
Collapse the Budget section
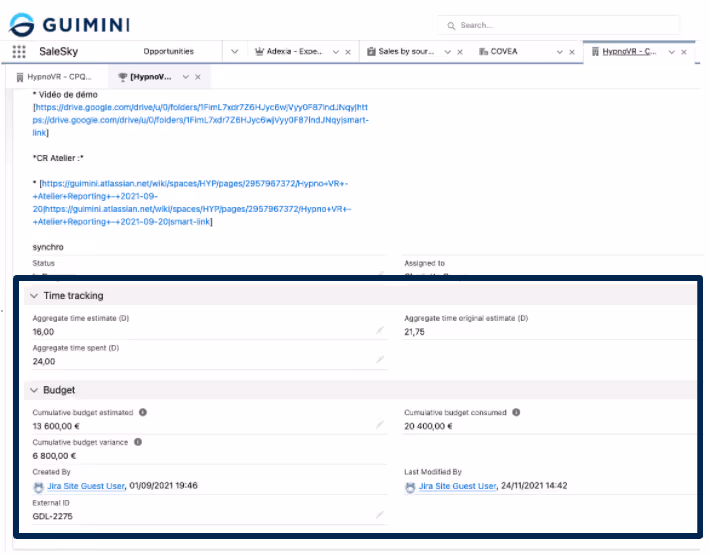coord(34,390)
